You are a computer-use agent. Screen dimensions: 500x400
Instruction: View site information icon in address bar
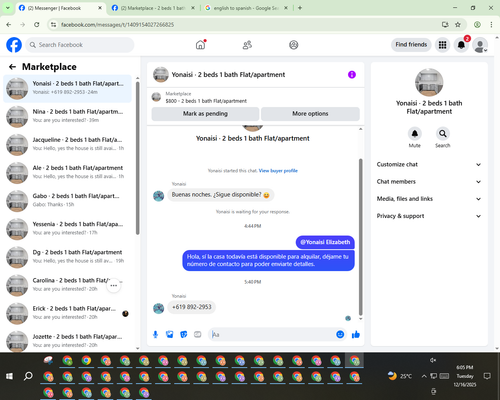(53, 24)
